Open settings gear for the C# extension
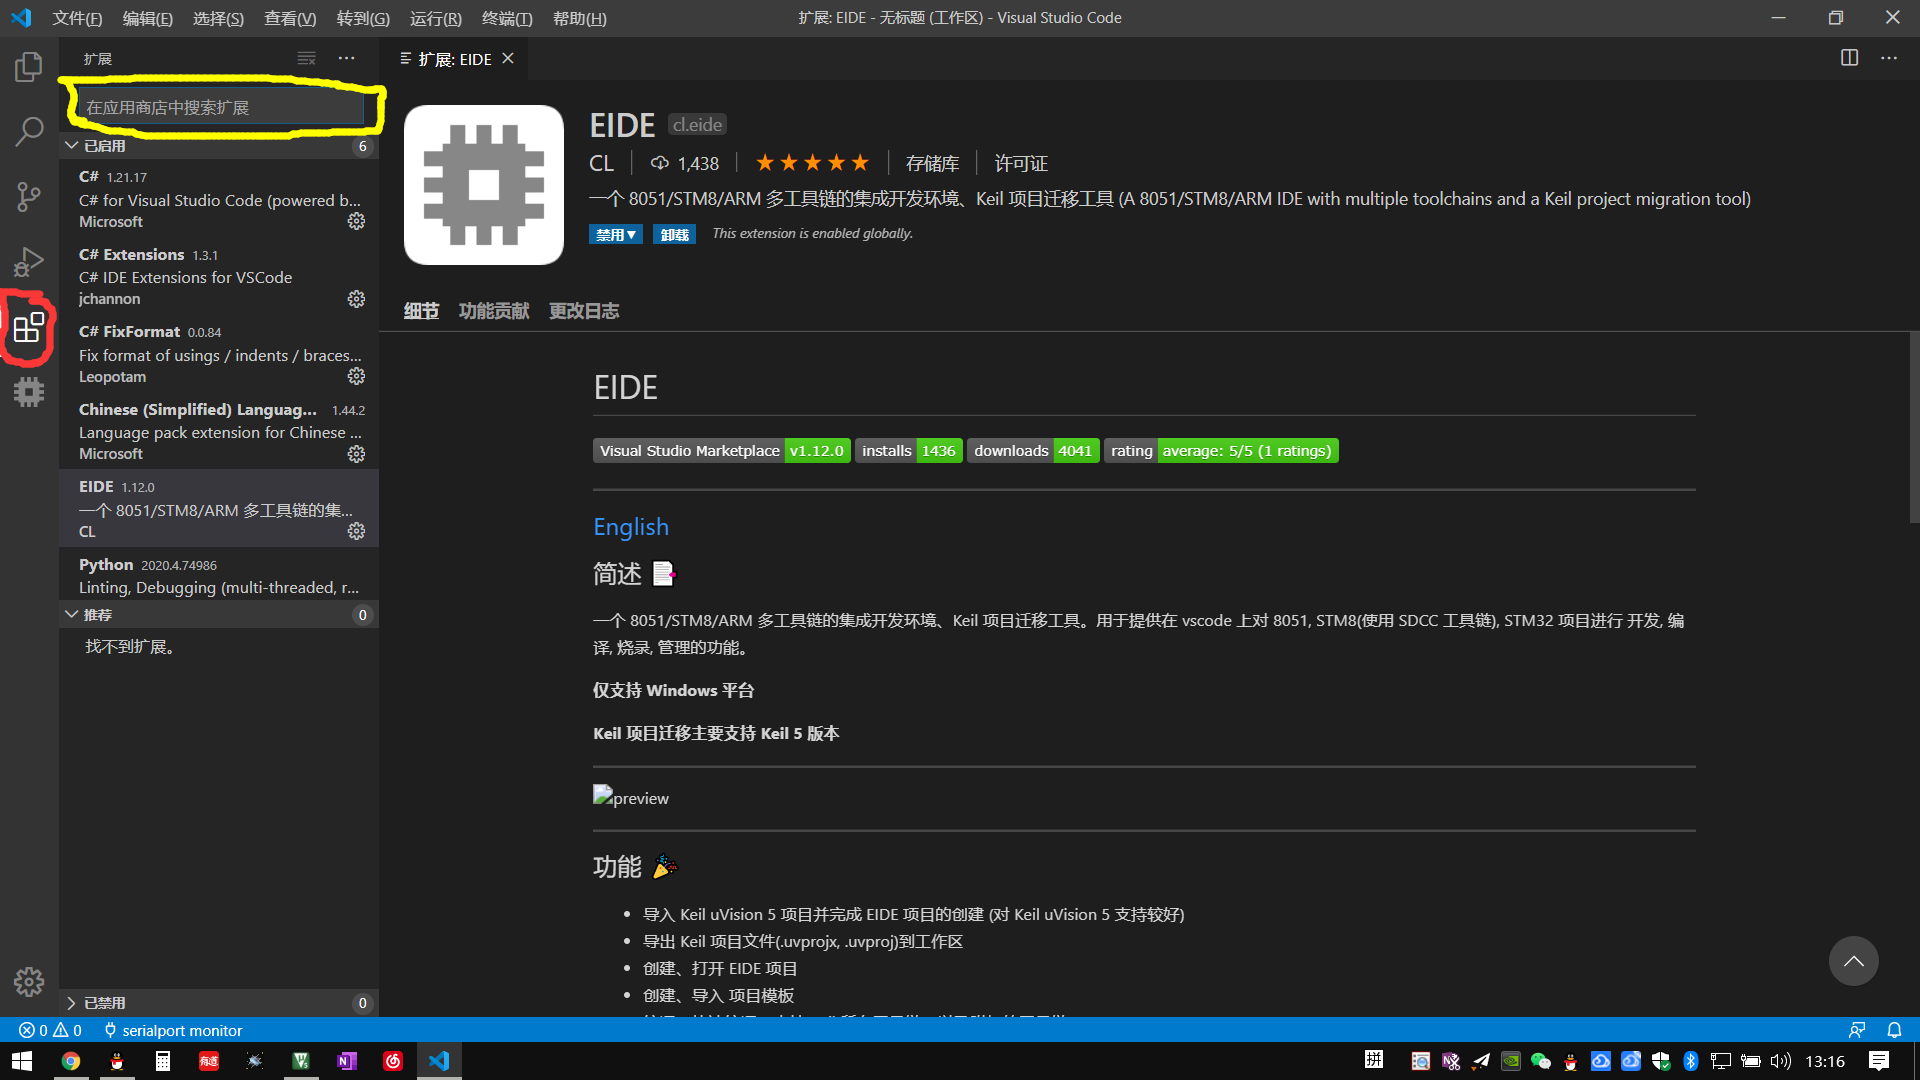Image resolution: width=1920 pixels, height=1080 pixels. [356, 221]
